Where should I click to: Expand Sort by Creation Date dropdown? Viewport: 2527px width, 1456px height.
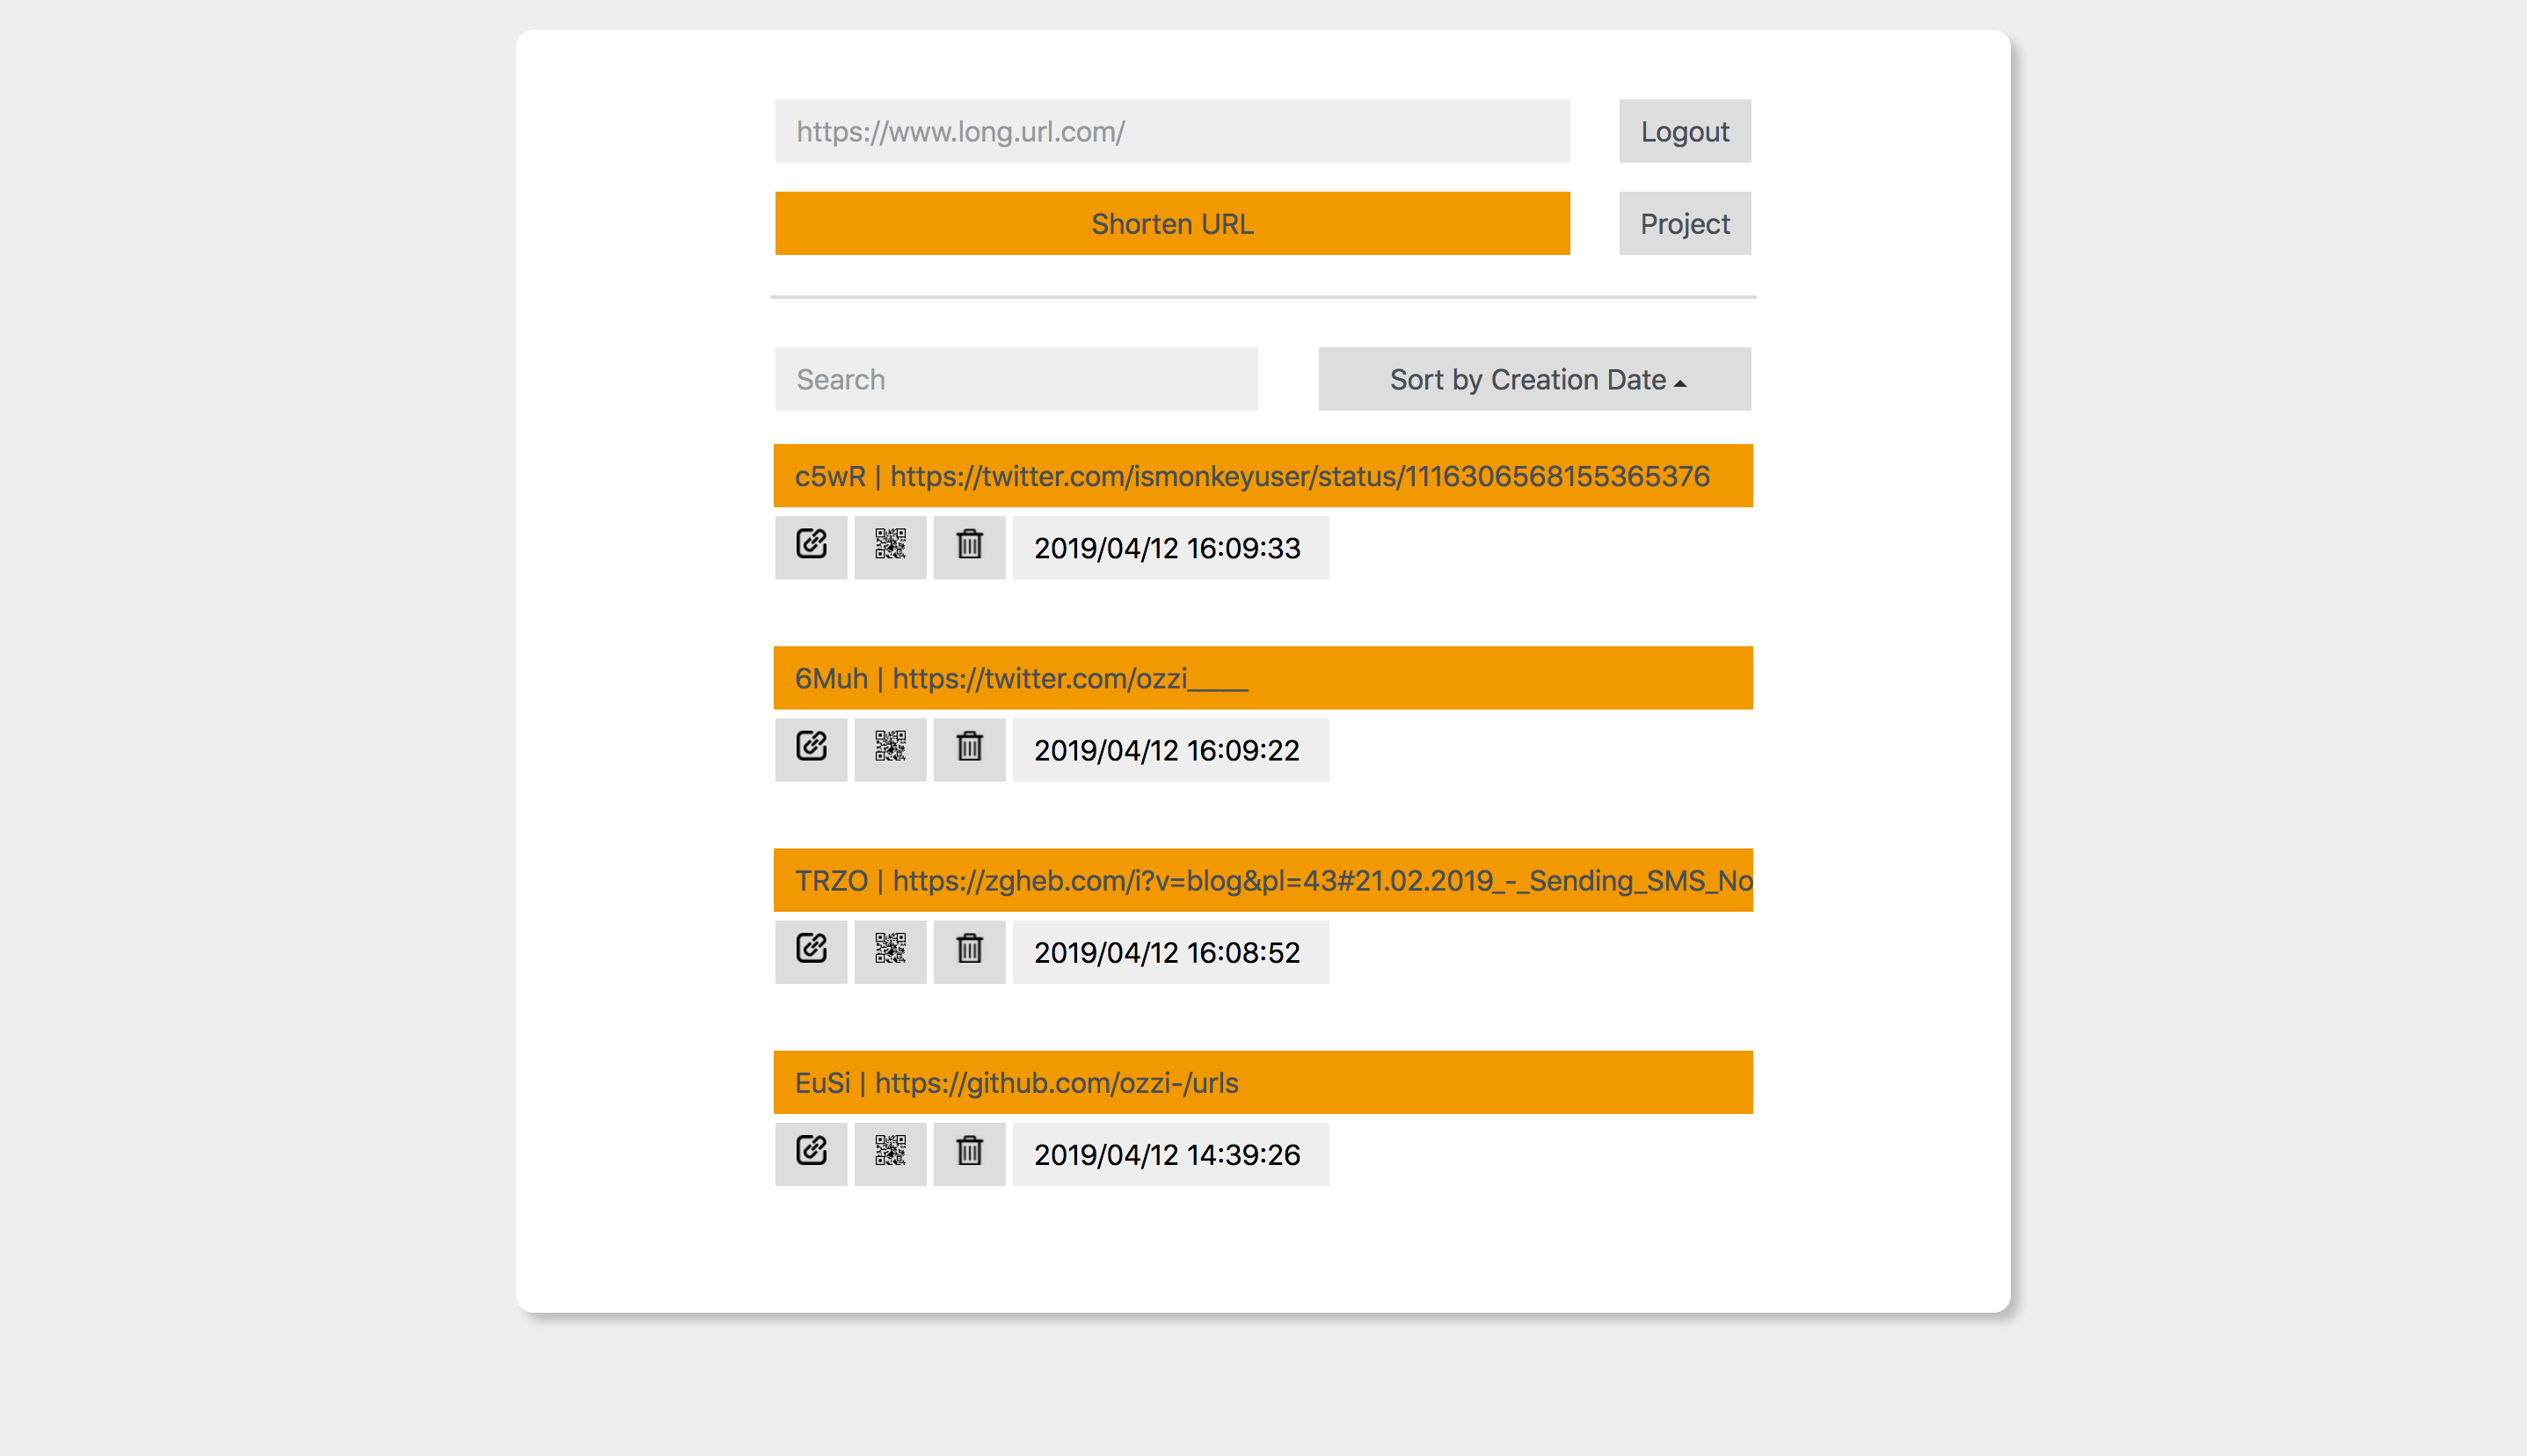click(1536, 378)
